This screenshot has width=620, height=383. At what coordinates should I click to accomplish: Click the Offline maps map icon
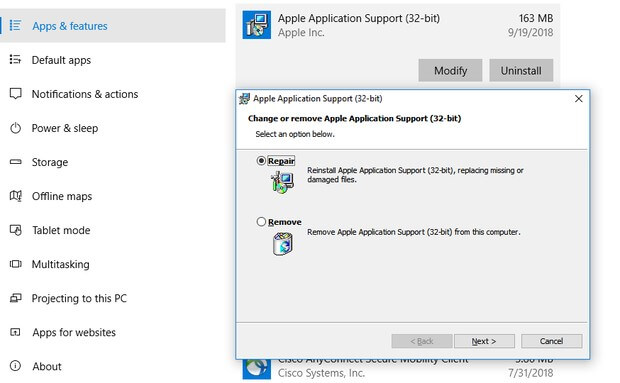point(15,196)
